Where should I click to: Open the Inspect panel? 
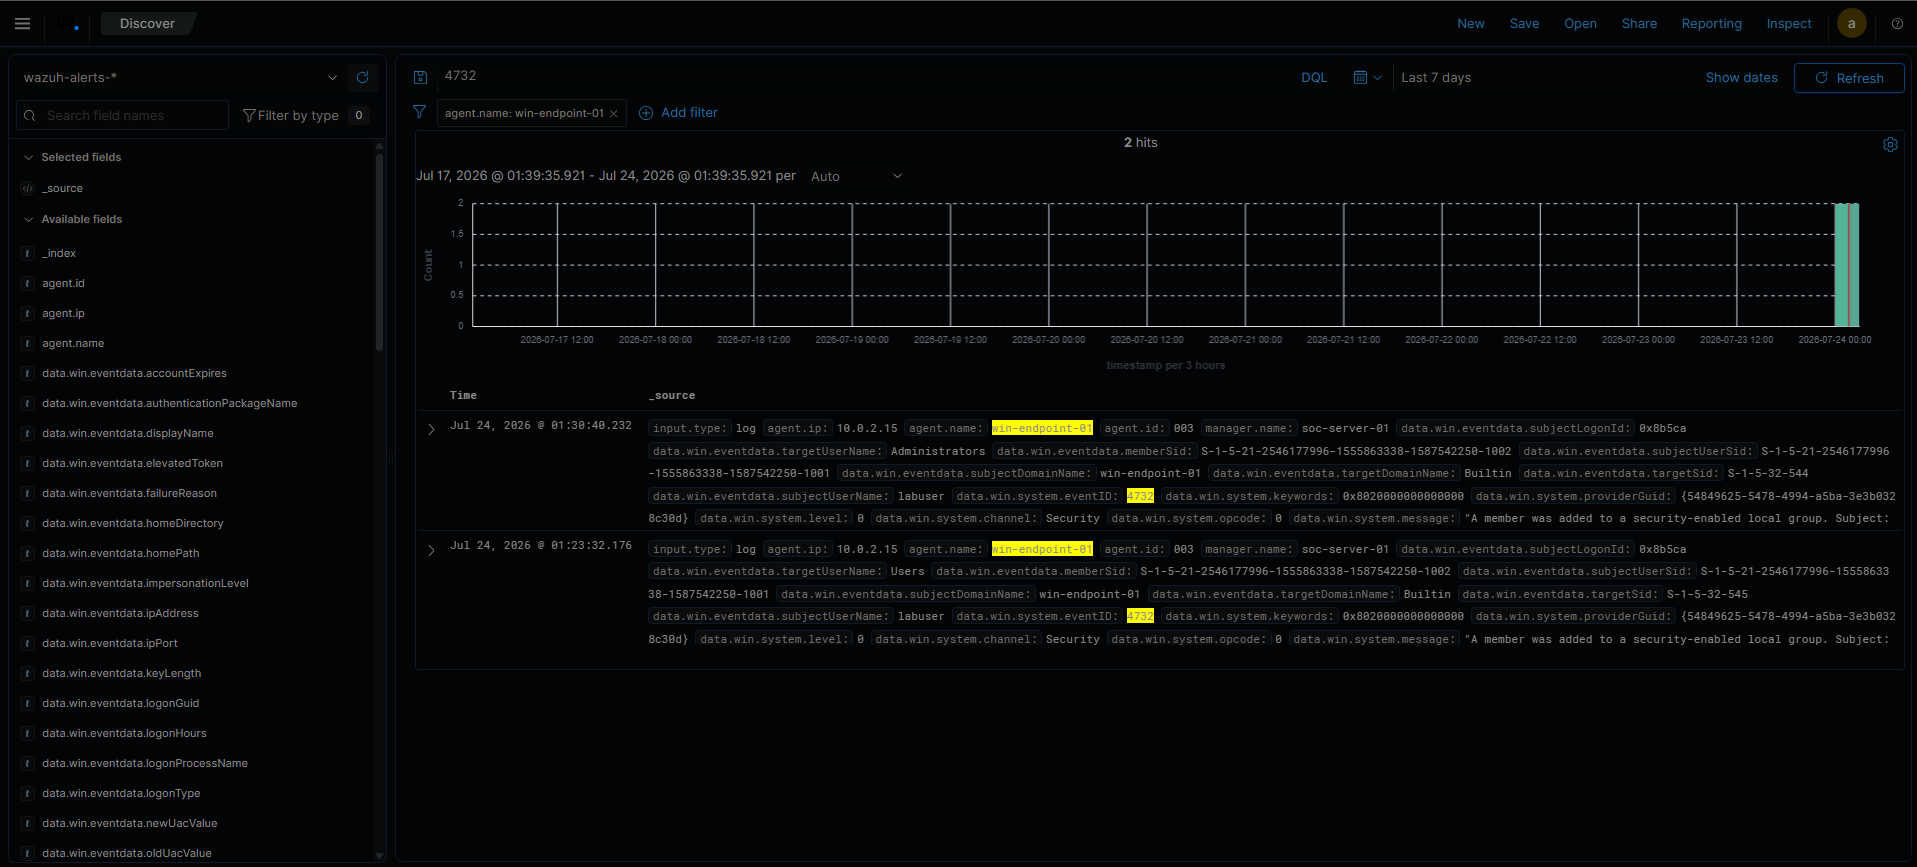[x=1788, y=23]
